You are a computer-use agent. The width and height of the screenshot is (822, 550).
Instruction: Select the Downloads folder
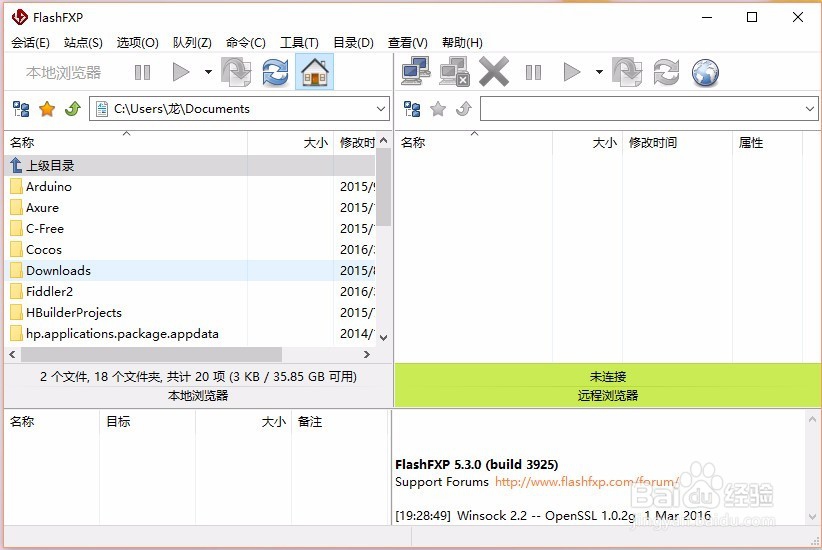point(190,271)
